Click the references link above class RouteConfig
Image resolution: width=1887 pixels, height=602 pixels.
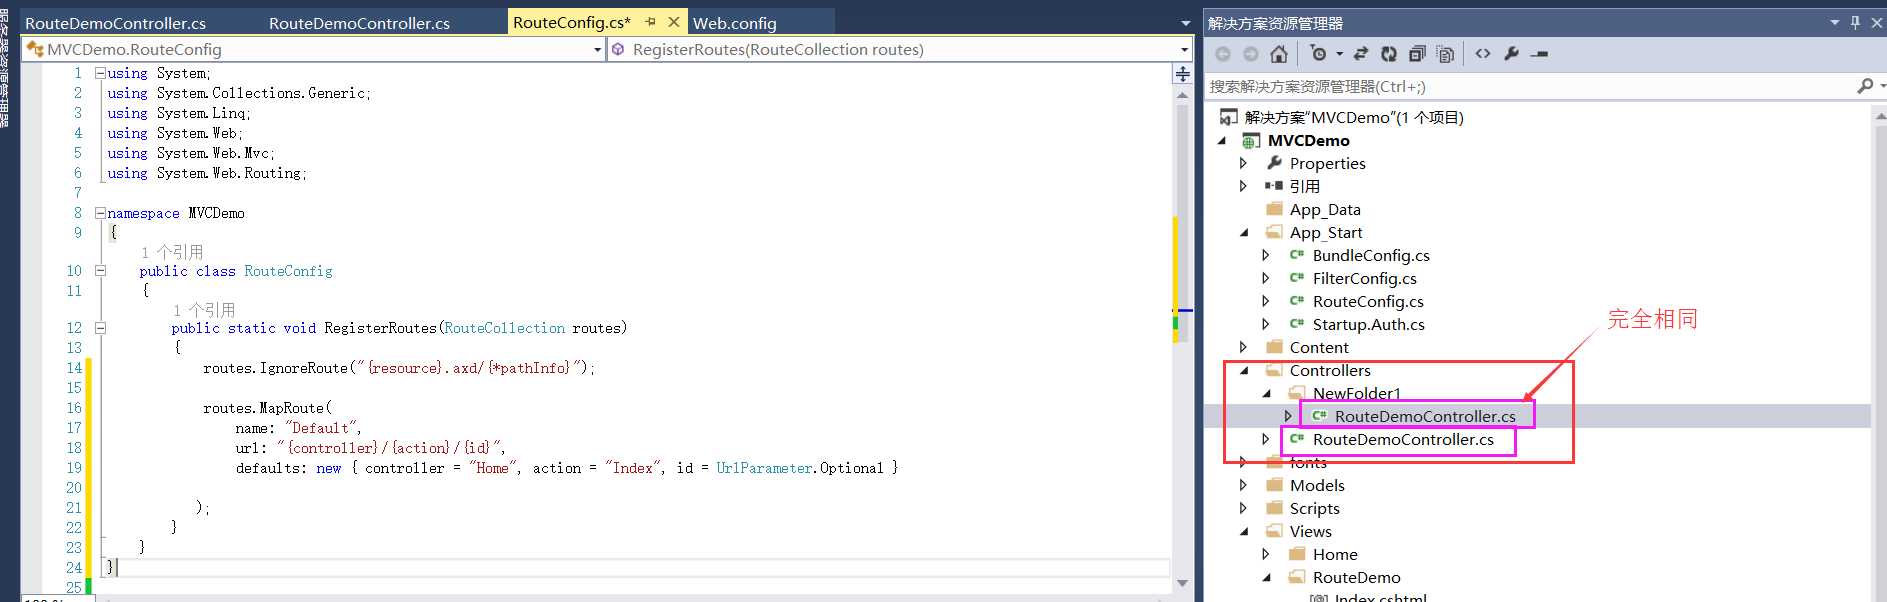tap(171, 252)
